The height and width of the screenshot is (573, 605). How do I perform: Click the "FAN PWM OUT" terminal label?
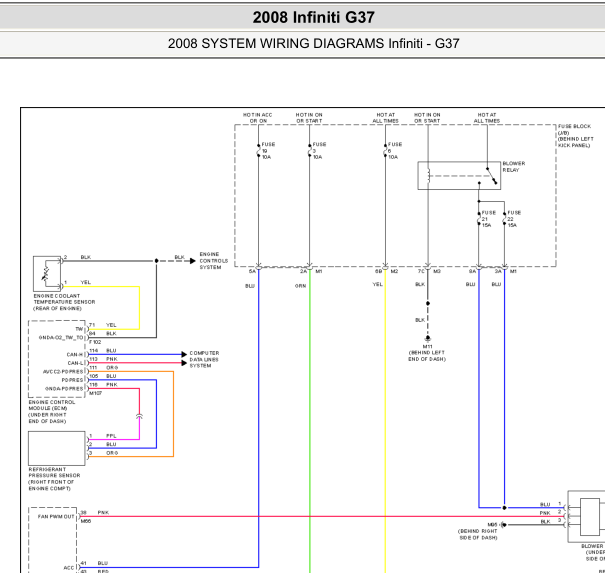coord(56,516)
